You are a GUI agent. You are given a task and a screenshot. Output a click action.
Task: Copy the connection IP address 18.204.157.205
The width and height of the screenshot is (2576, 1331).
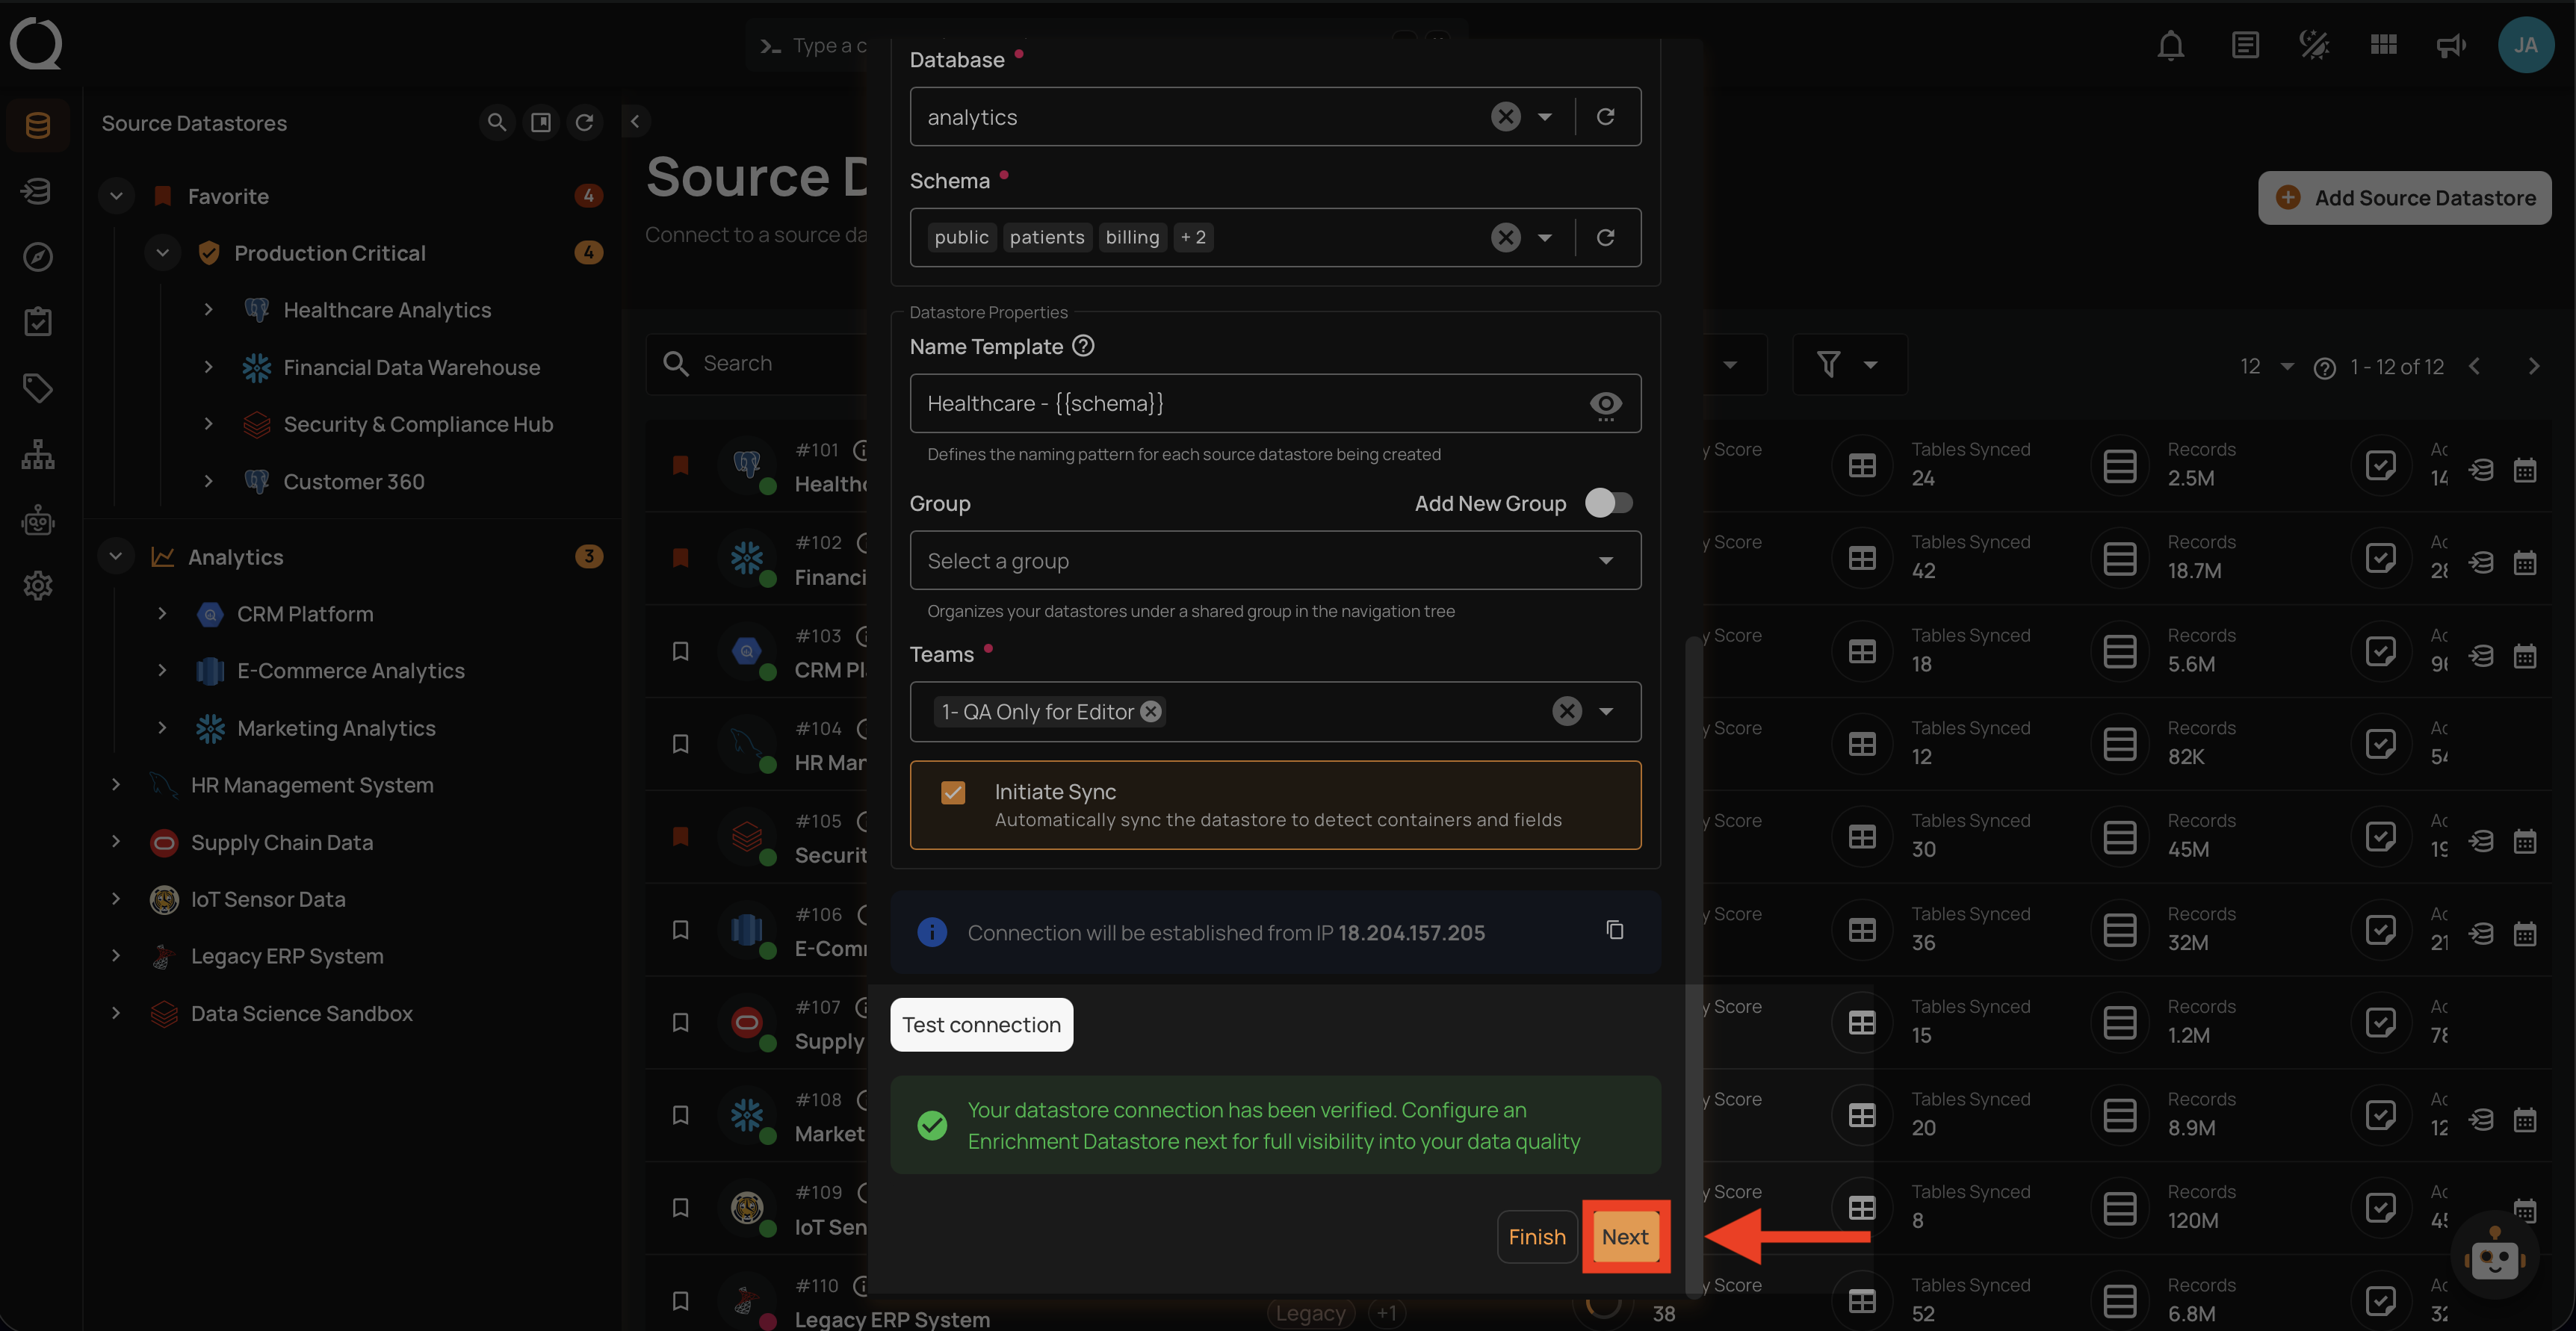coord(1616,931)
